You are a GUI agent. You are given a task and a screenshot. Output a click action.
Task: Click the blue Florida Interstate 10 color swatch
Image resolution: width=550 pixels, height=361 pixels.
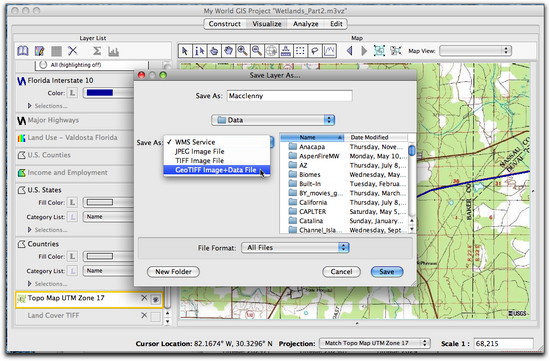100,93
